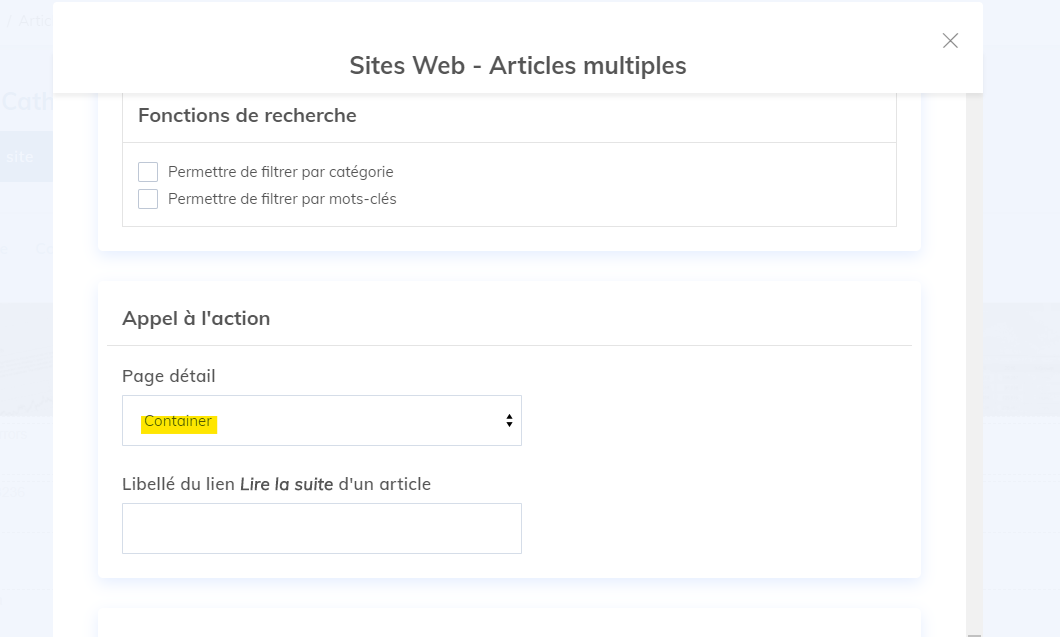Close the Articles multiples dialog
The image size is (1060, 637).
[x=950, y=41]
